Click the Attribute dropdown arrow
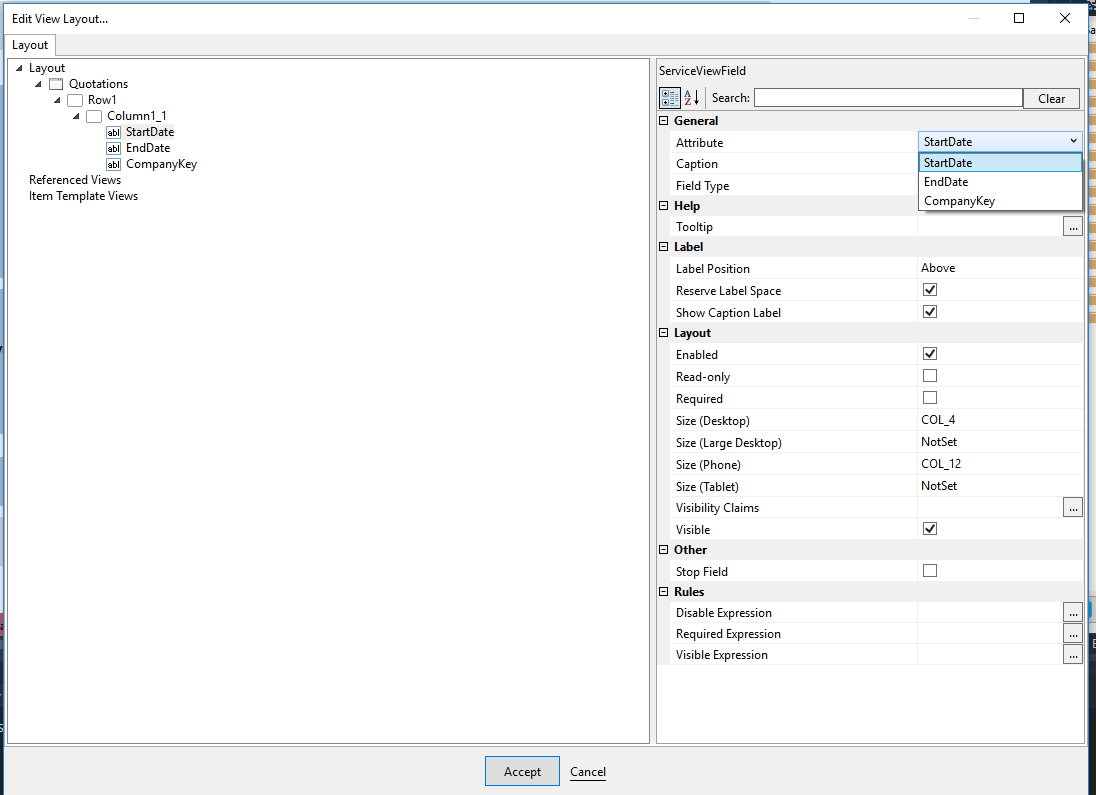The height and width of the screenshot is (795, 1096). tap(1073, 141)
